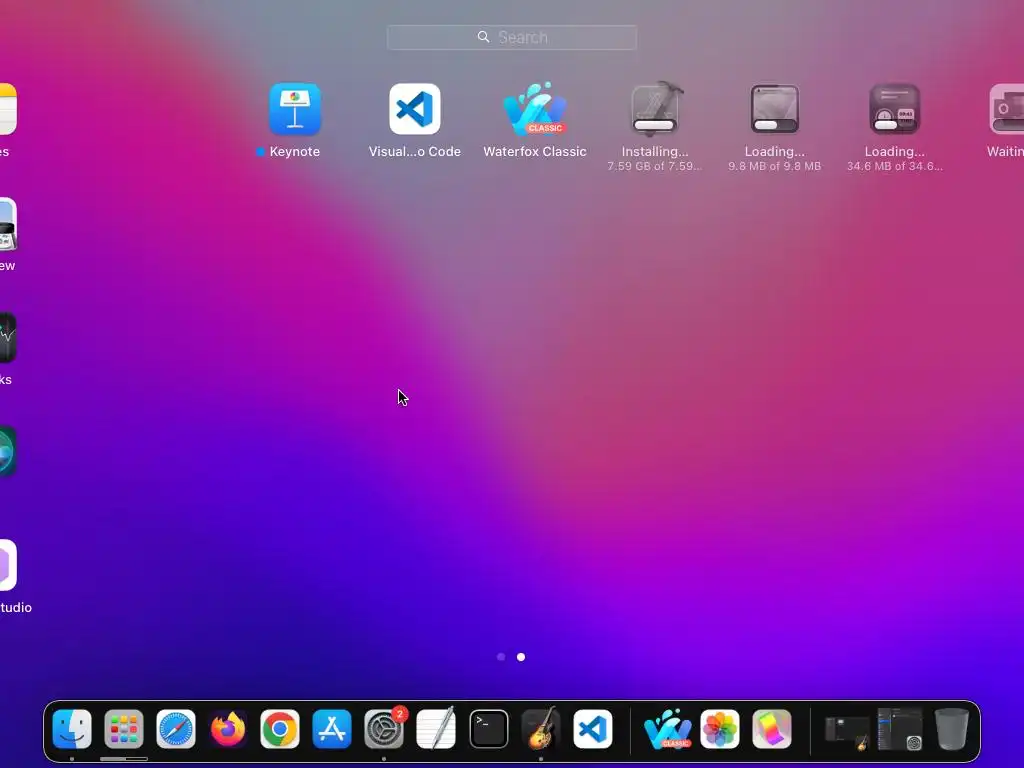
Task: Open the App Store from the Dock
Action: point(332,729)
